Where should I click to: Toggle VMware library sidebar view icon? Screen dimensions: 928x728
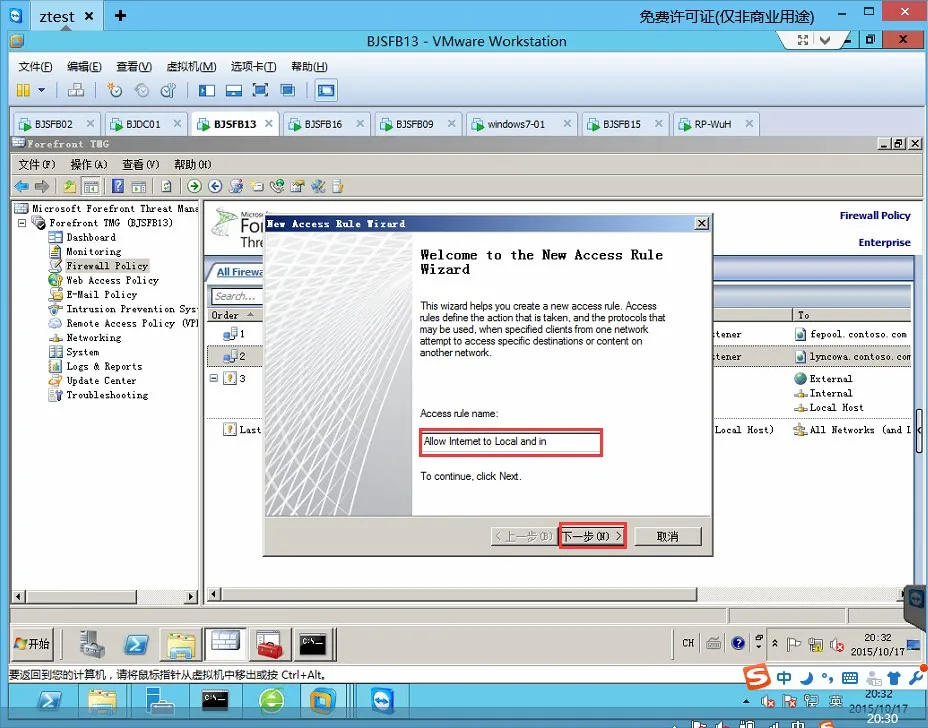(207, 90)
